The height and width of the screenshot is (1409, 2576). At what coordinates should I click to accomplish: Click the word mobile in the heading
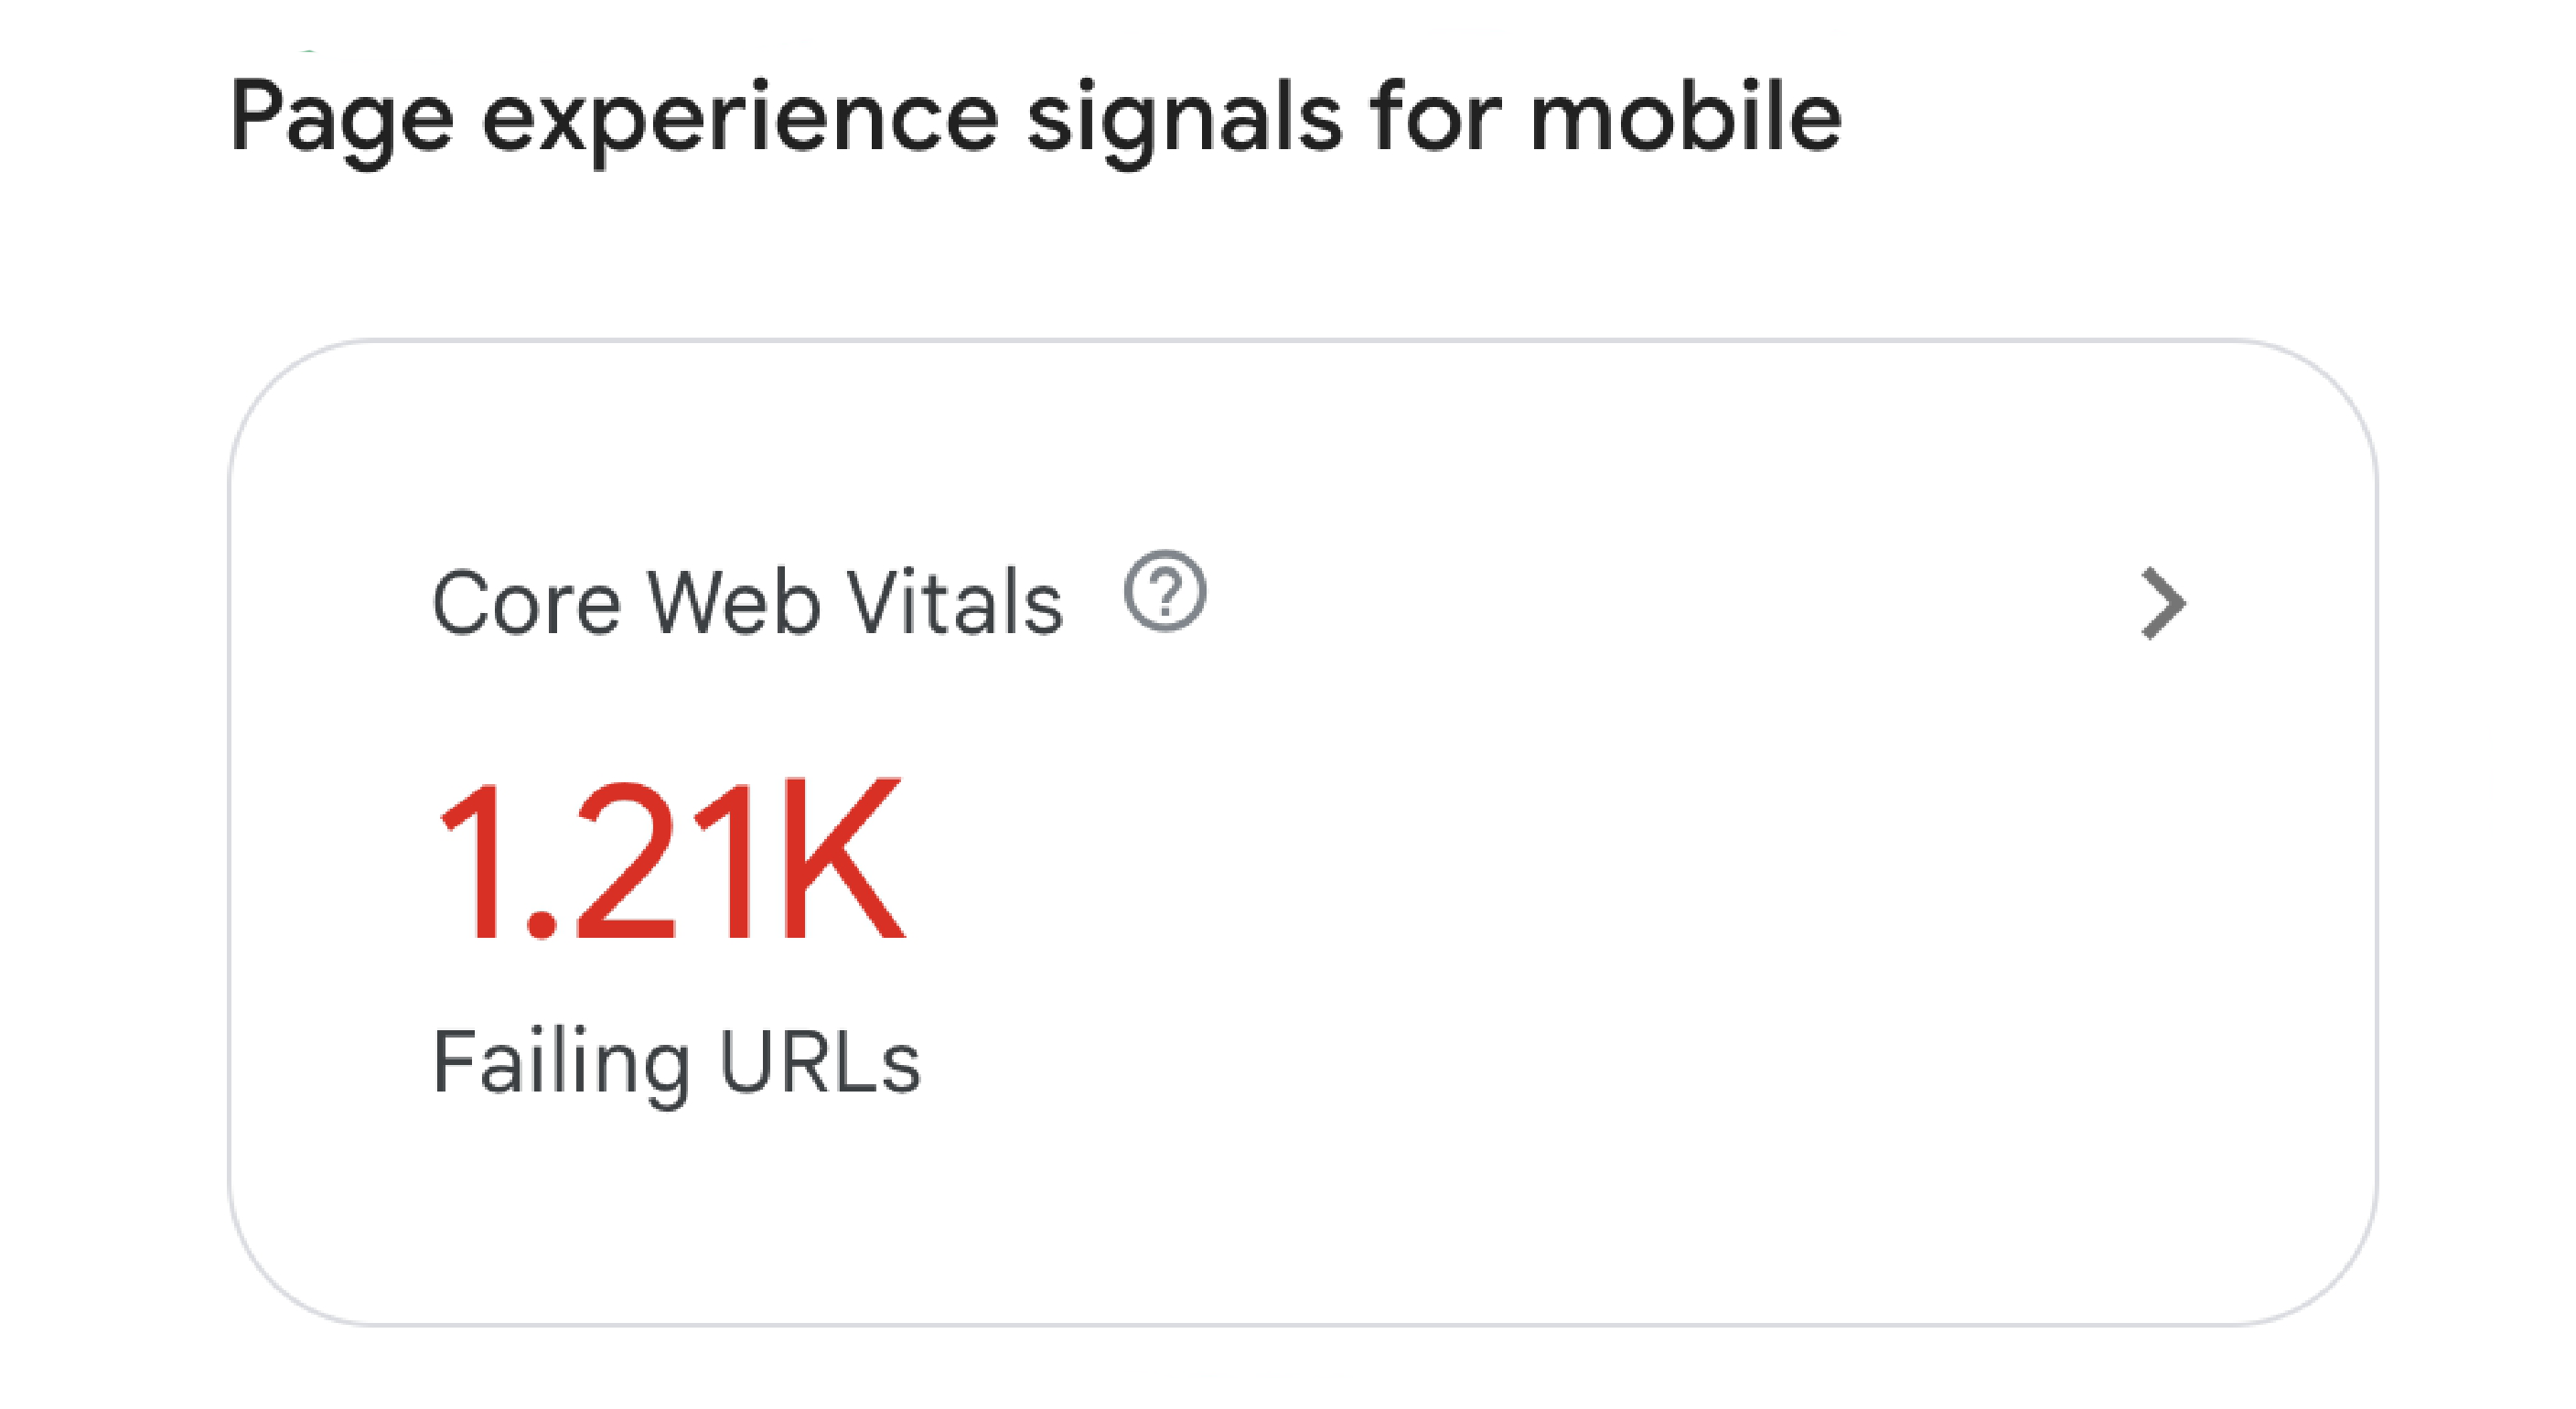pos(1686,115)
